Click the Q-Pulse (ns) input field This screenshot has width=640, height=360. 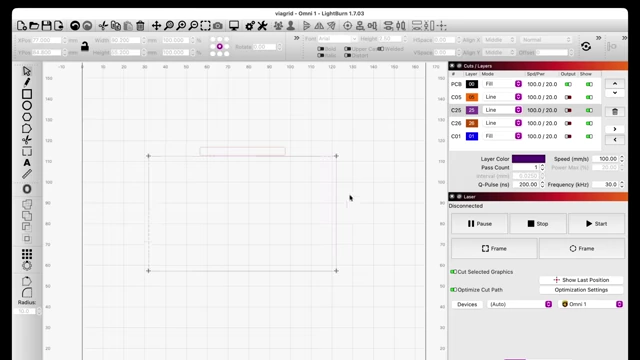pyautogui.click(x=526, y=184)
